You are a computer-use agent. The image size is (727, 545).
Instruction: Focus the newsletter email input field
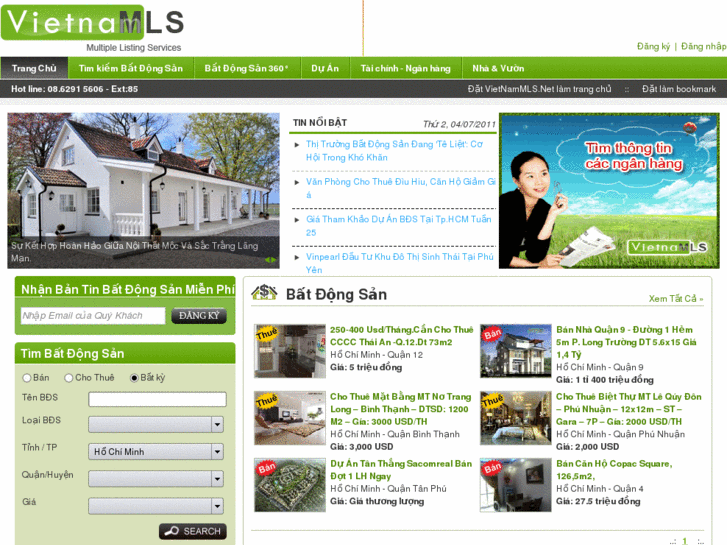(93, 315)
